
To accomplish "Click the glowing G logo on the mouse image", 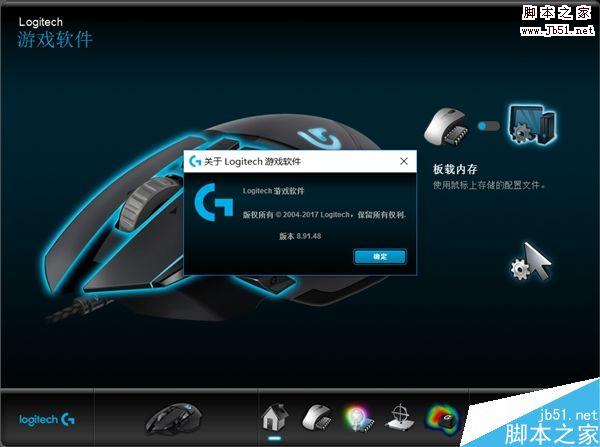I will pos(320,139).
